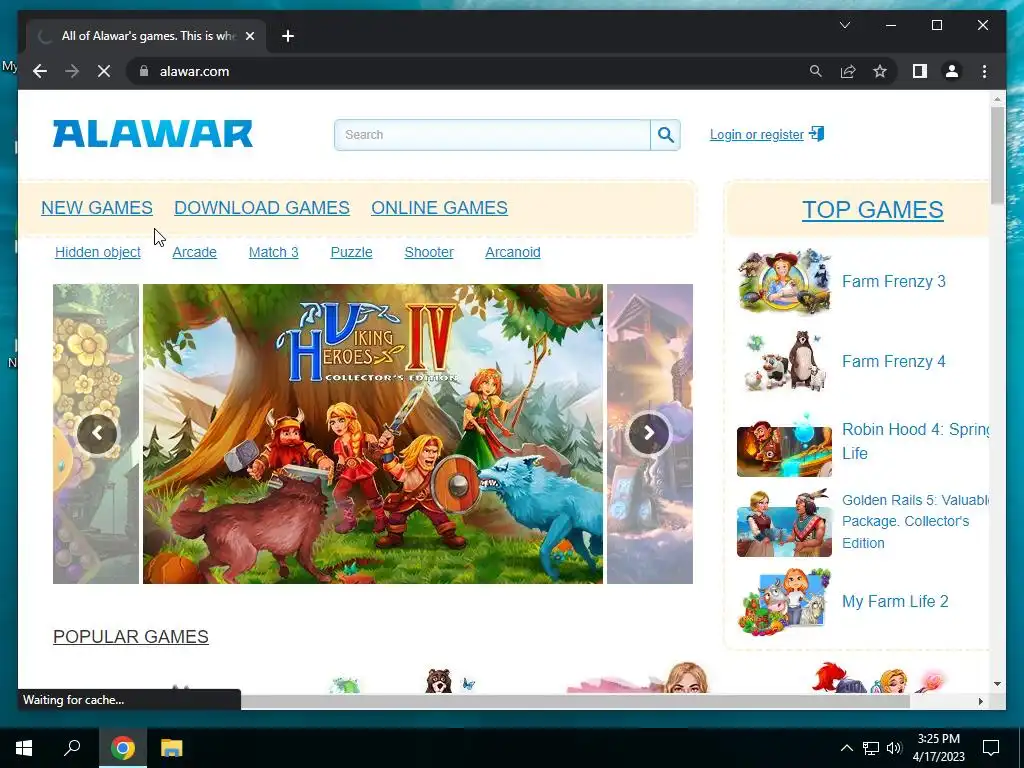This screenshot has width=1024, height=768.
Task: Click the network tray icon
Action: (x=871, y=748)
